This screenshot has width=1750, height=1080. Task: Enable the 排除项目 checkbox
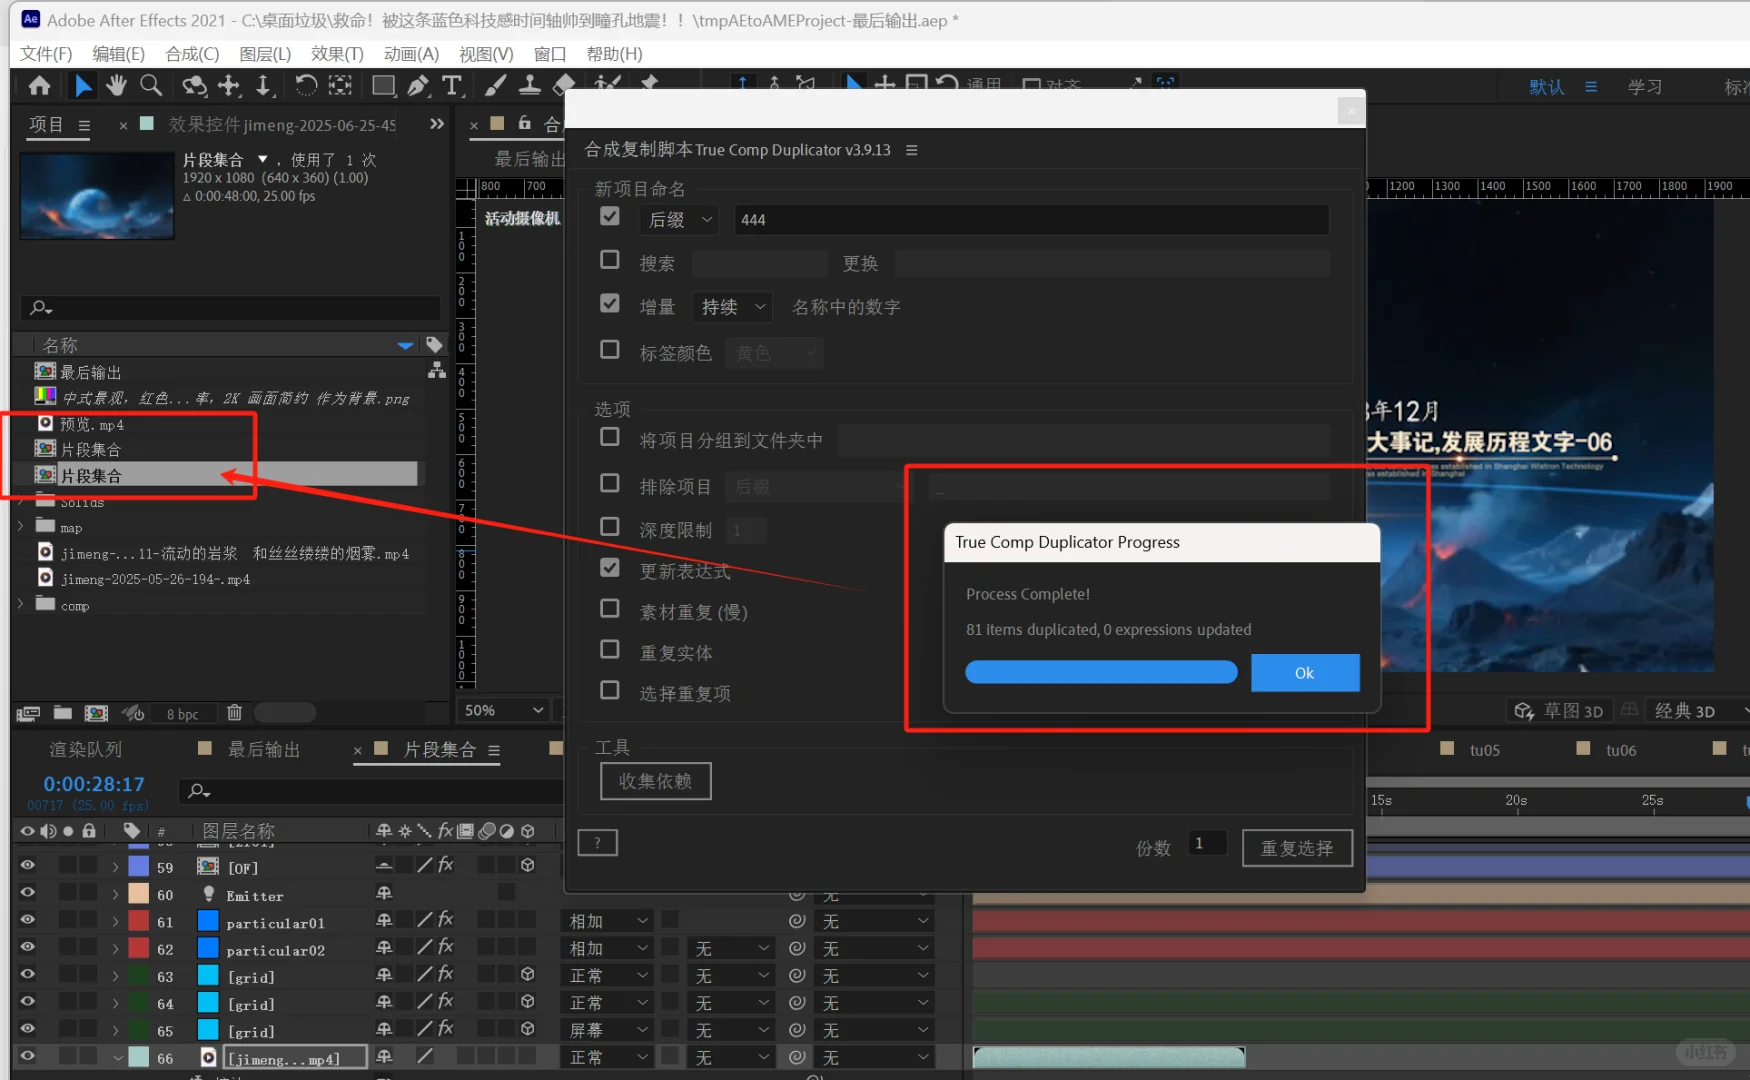point(609,484)
